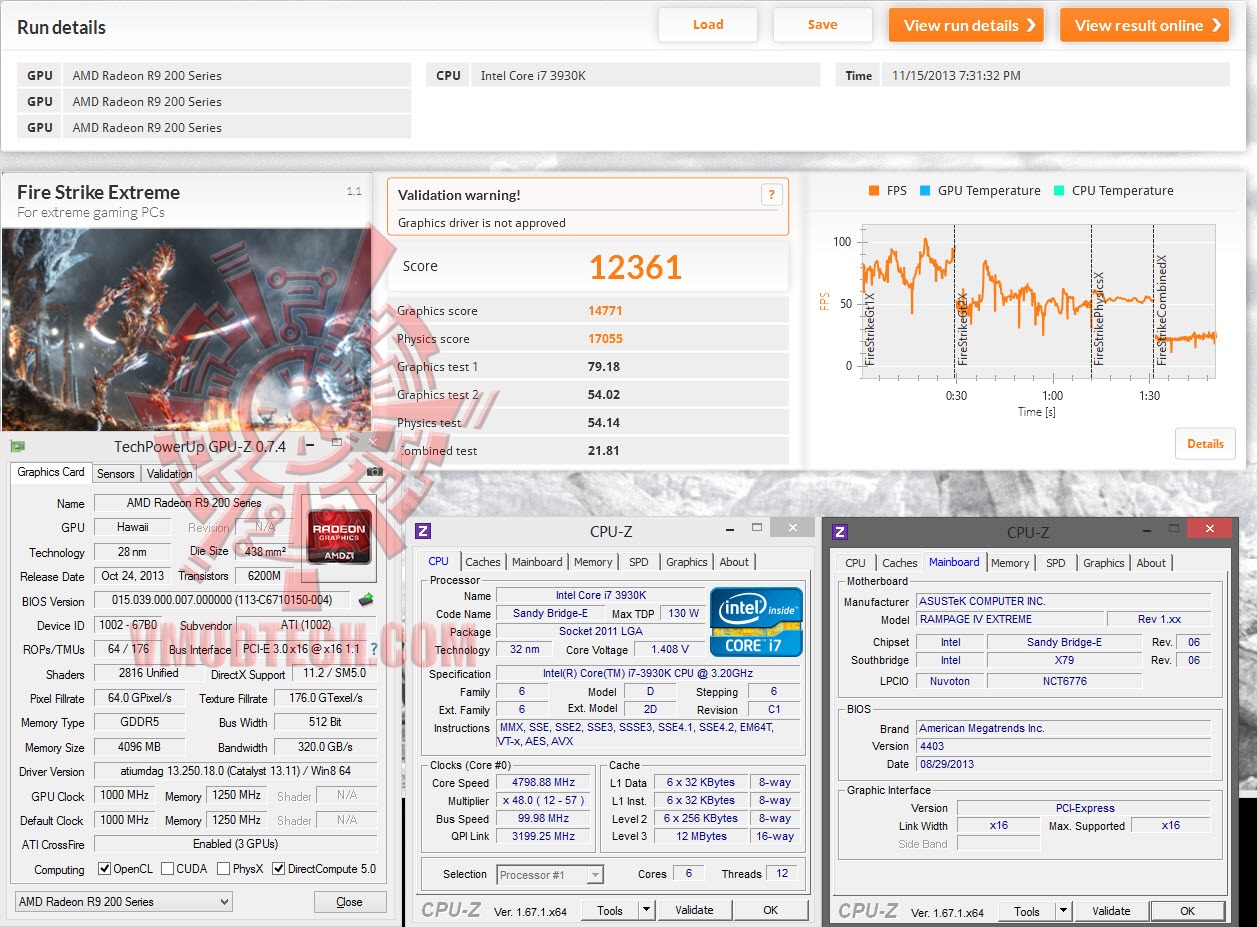Click the FireStrikeCombinedX marker in the chart
1257x927 pixels.
tap(1162, 310)
